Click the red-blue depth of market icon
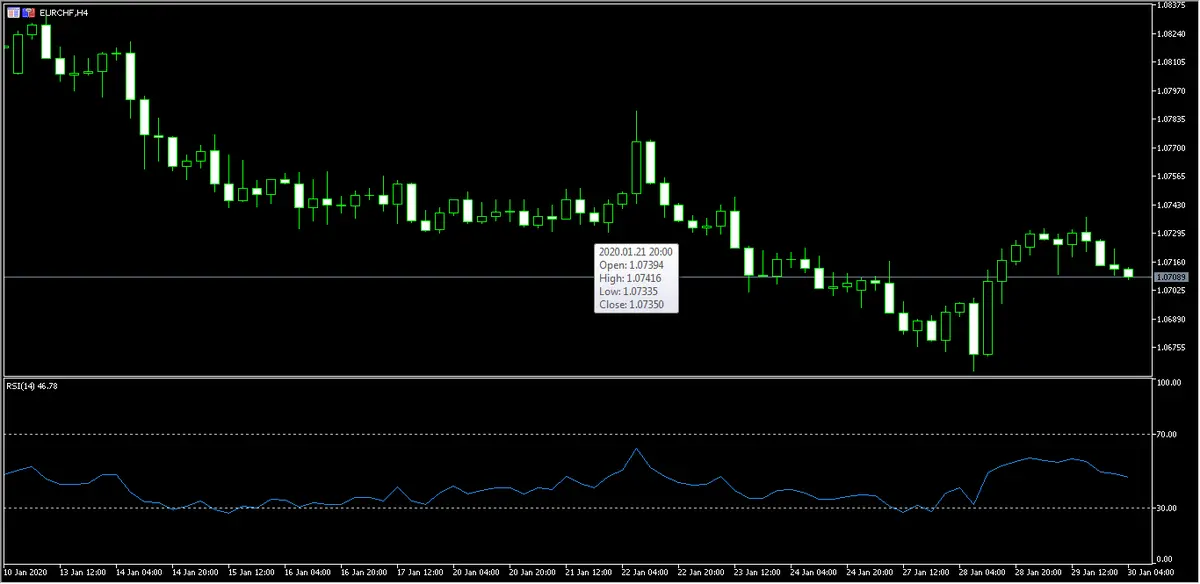The width and height of the screenshot is (1200, 584). pyautogui.click(x=27, y=12)
